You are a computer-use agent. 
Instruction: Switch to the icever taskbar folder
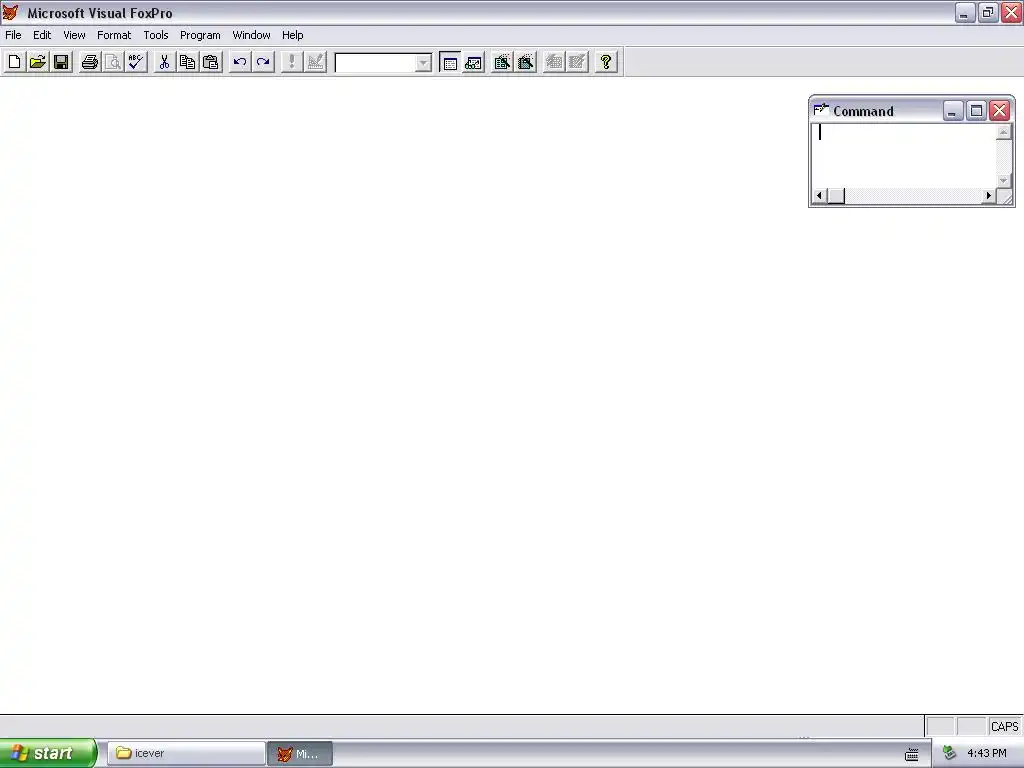185,753
